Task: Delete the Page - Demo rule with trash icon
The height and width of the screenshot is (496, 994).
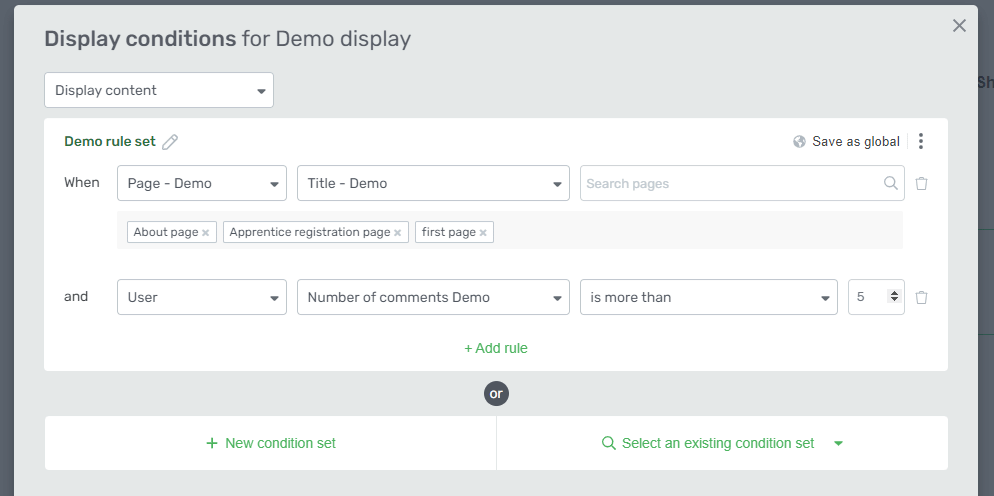Action: pos(922,184)
